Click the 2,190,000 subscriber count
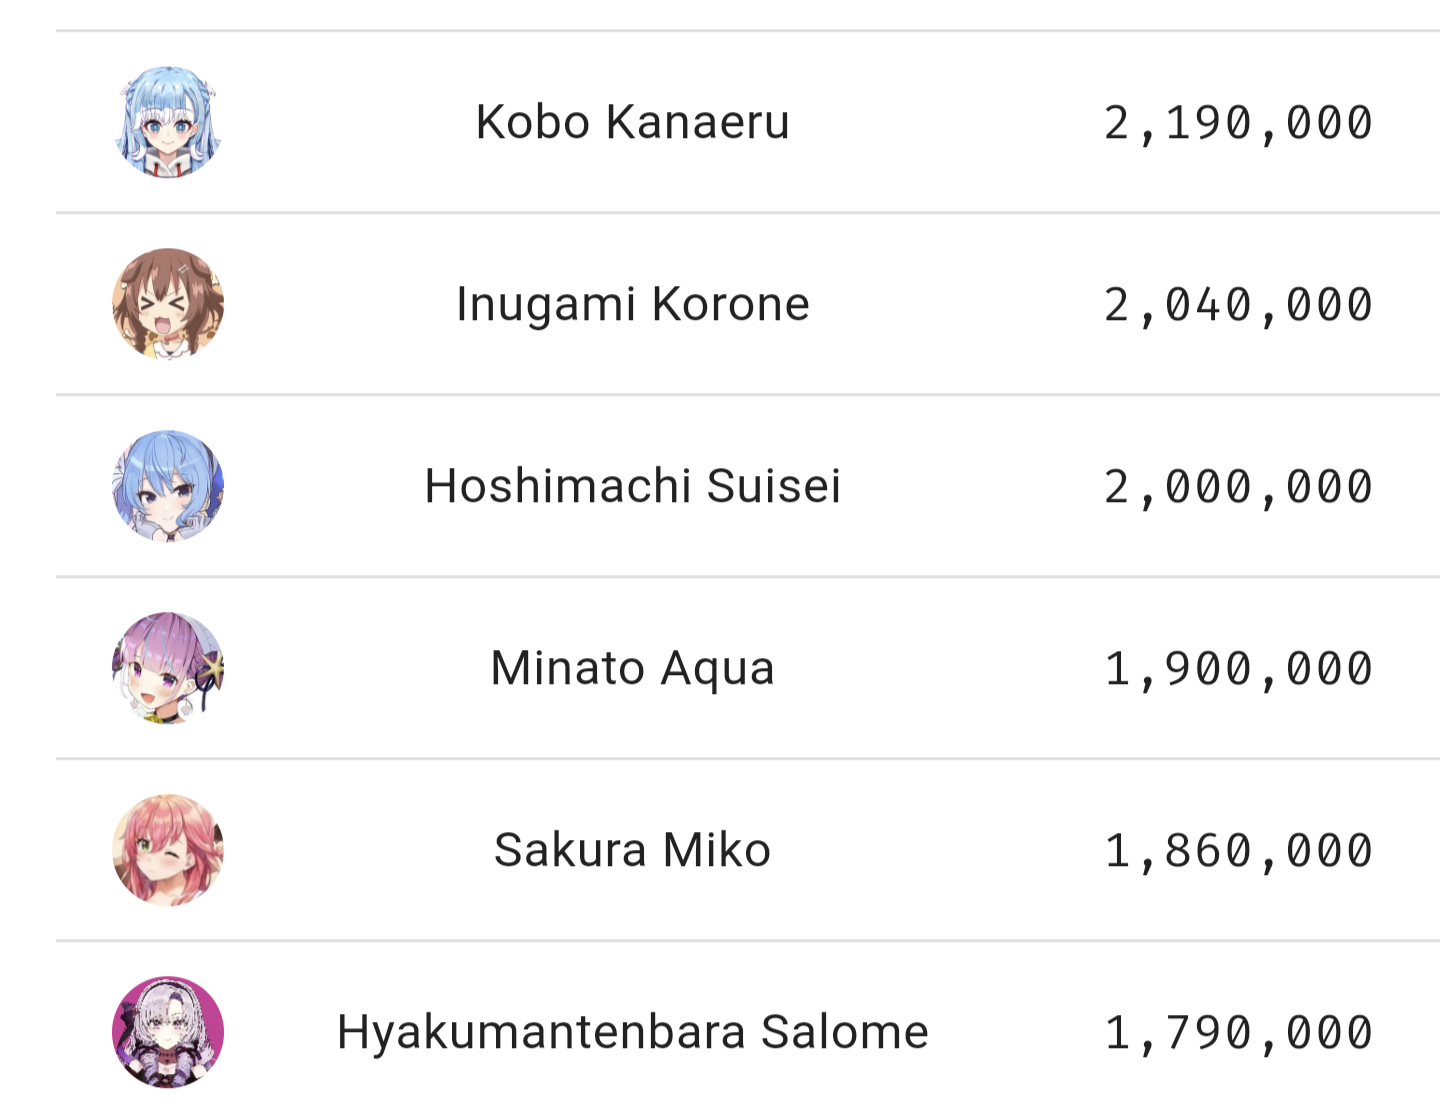This screenshot has height=1104, width=1440. (x=1238, y=124)
